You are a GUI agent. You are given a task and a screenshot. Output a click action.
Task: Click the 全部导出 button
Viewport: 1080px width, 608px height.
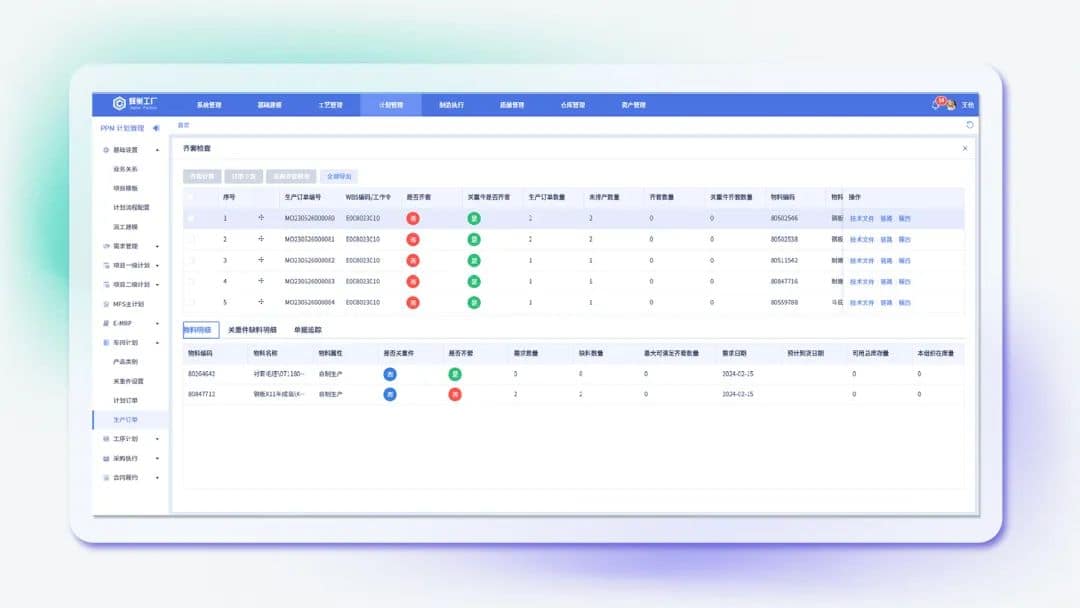point(340,176)
